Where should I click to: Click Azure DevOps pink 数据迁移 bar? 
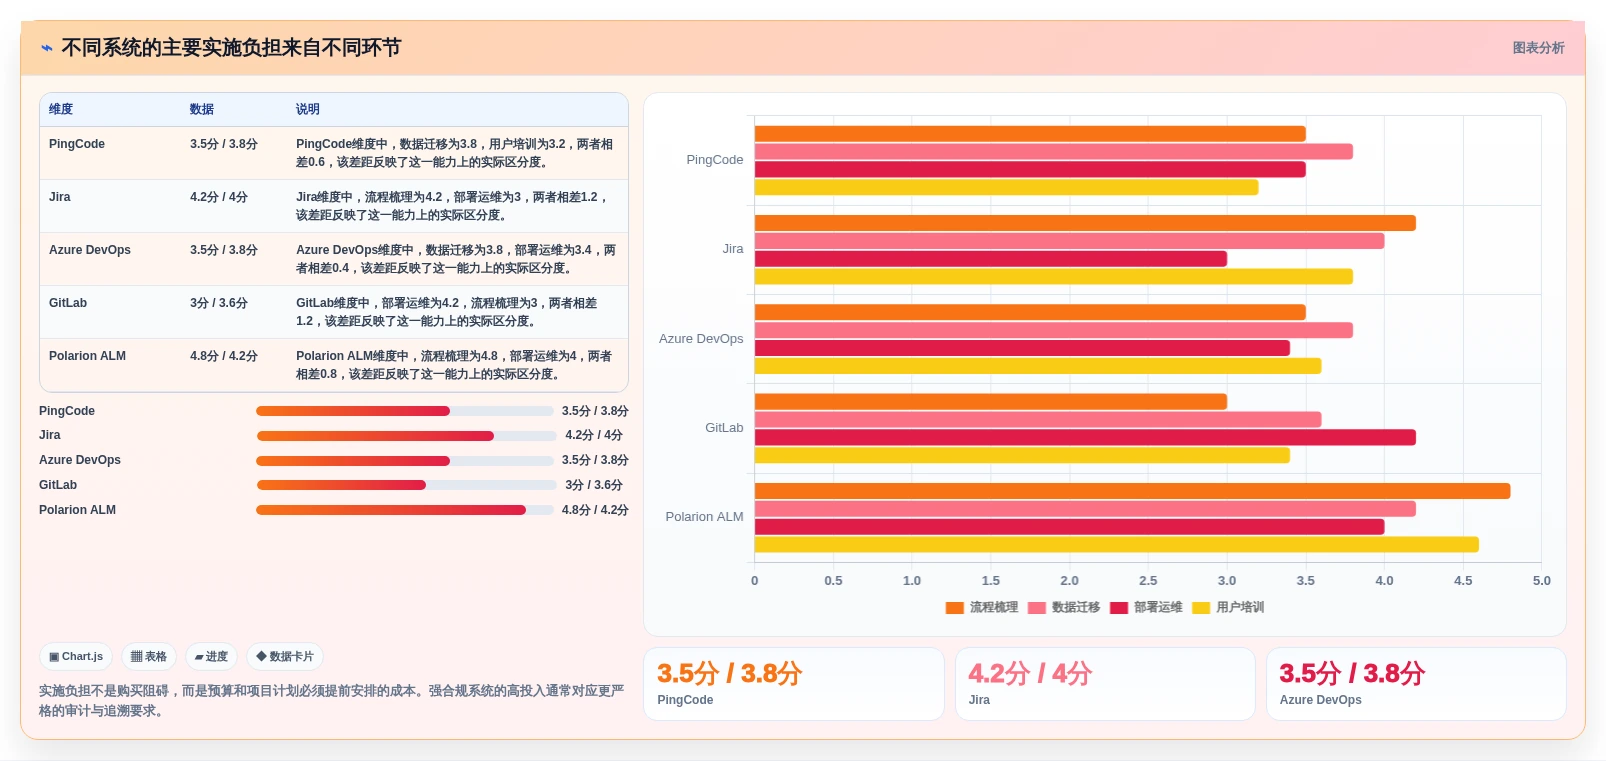(x=1054, y=330)
